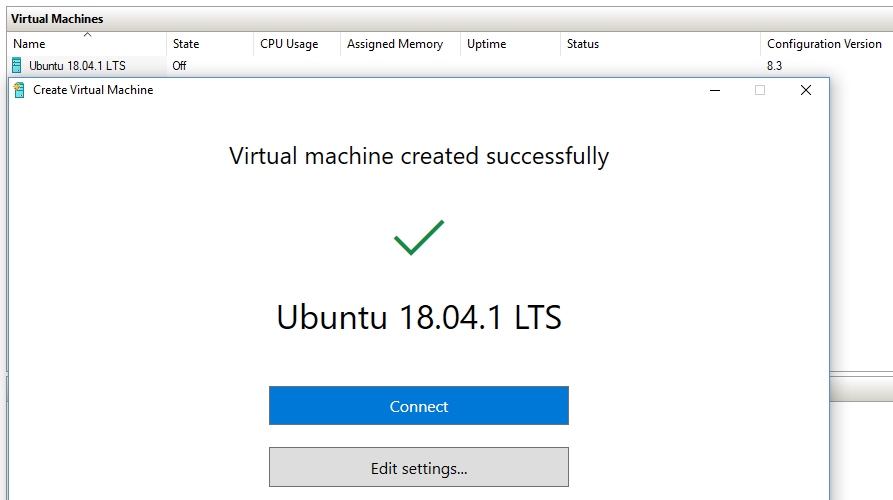The height and width of the screenshot is (500, 893).
Task: Click the Assigned Memory column header
Action: (x=395, y=44)
